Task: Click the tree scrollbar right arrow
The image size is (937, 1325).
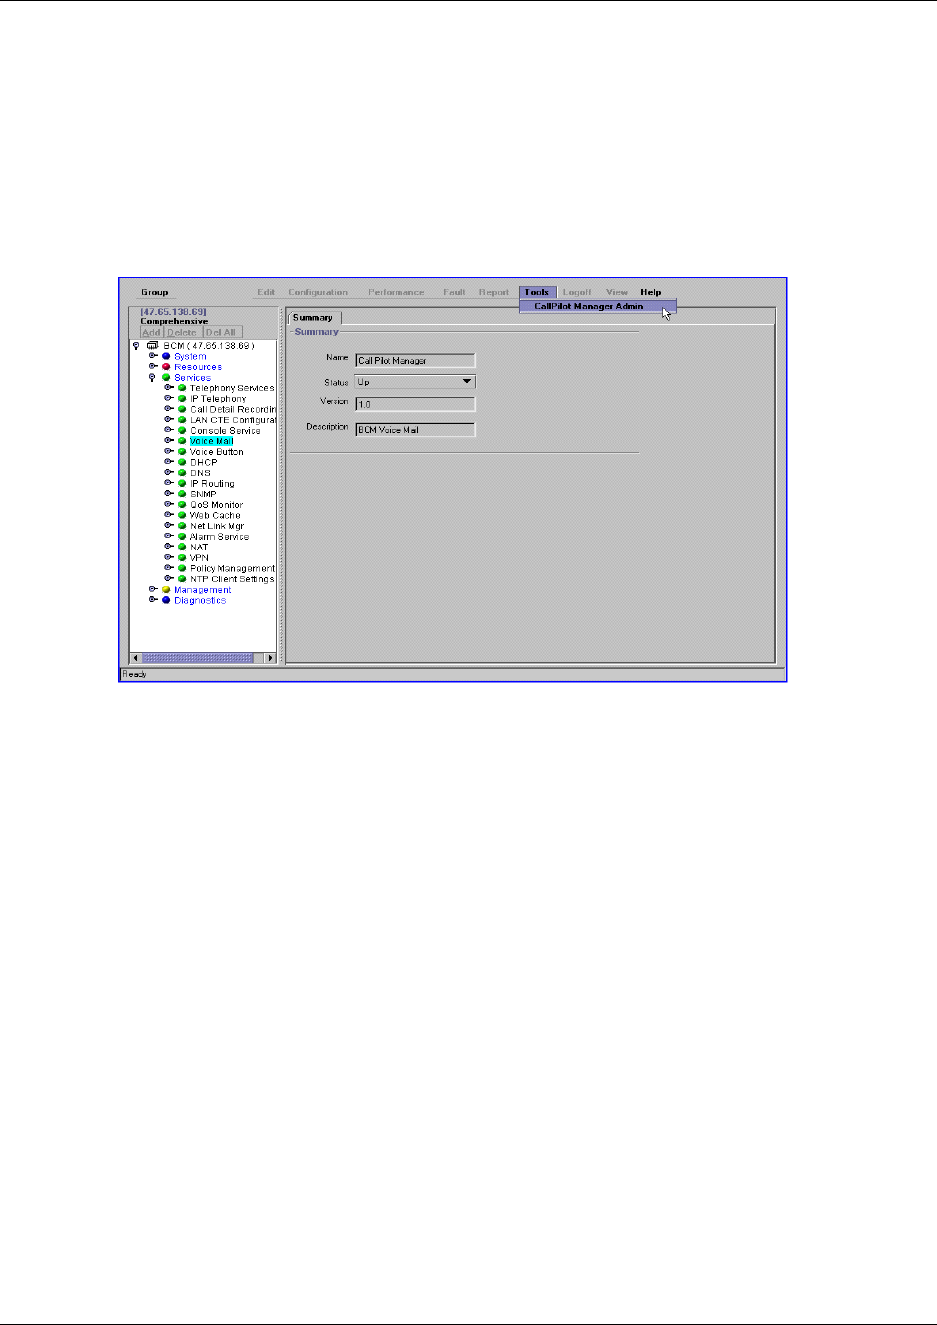Action: click(270, 658)
